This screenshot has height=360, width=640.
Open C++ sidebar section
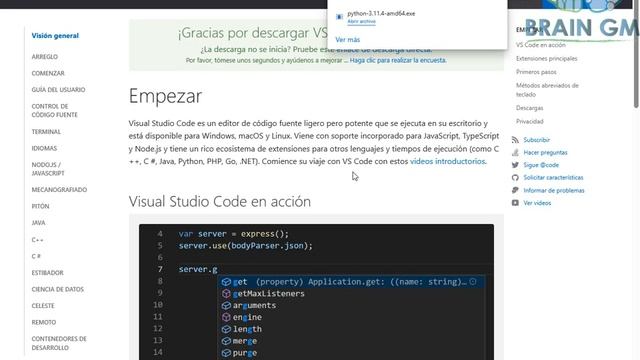coord(38,240)
